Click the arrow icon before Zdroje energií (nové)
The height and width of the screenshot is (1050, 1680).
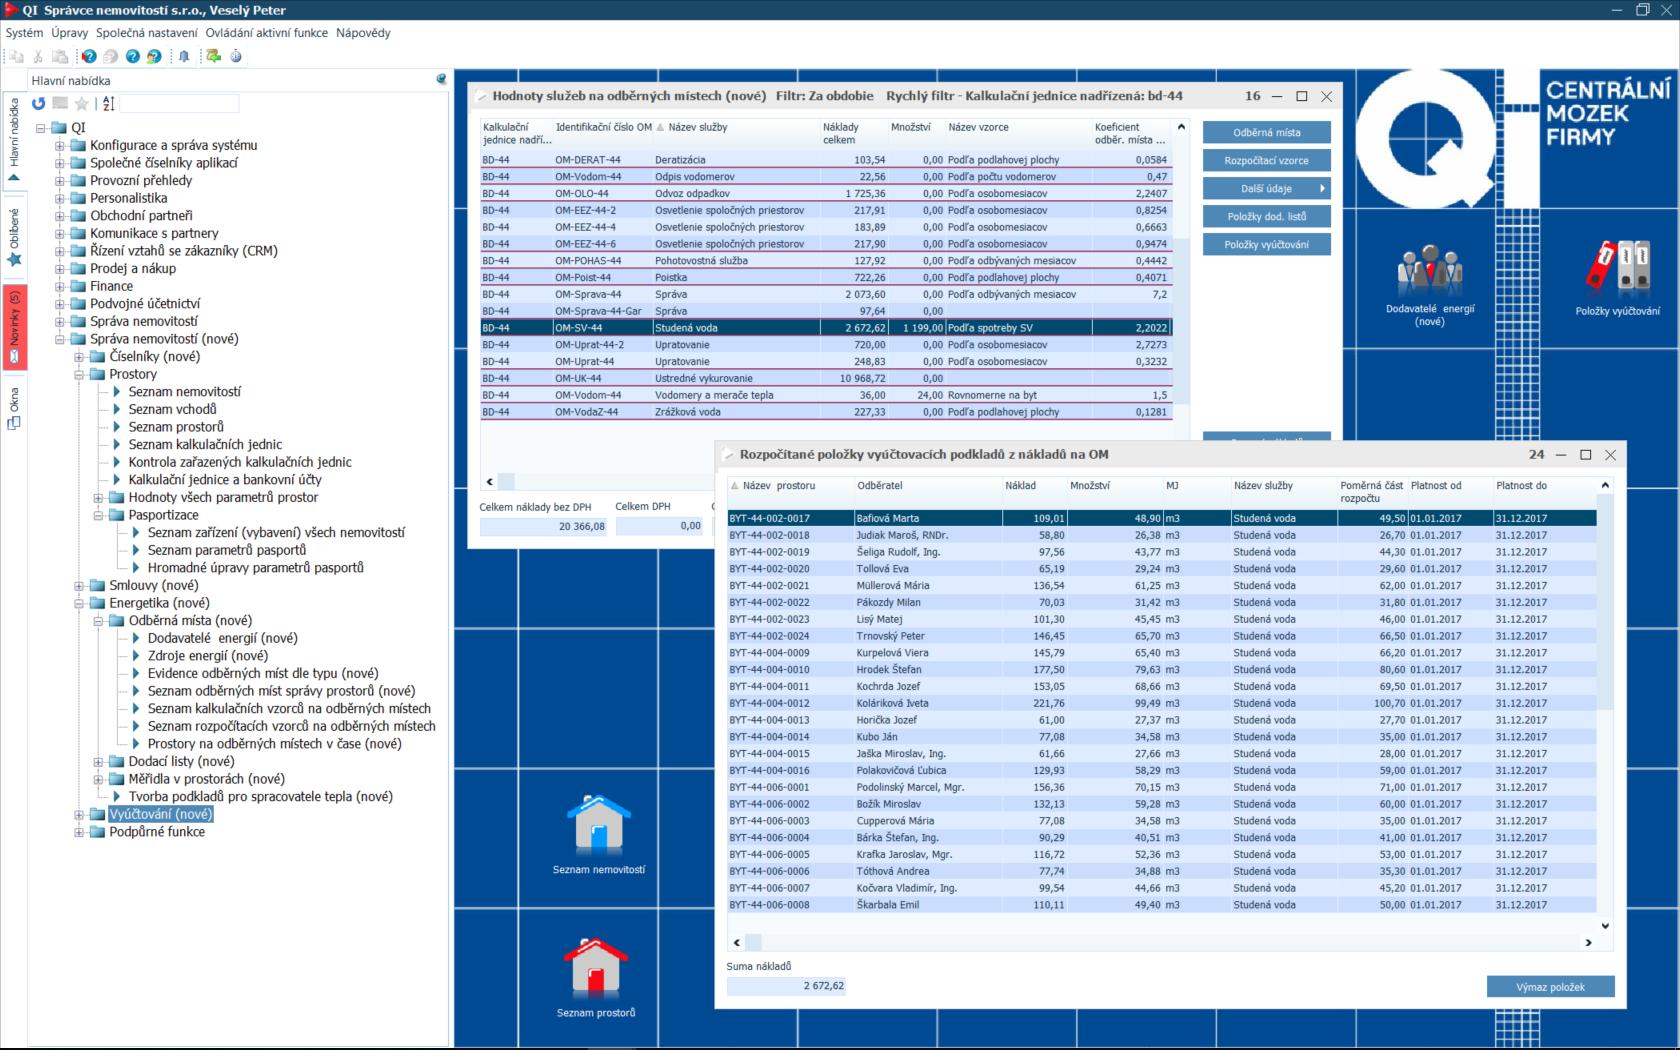tap(136, 656)
